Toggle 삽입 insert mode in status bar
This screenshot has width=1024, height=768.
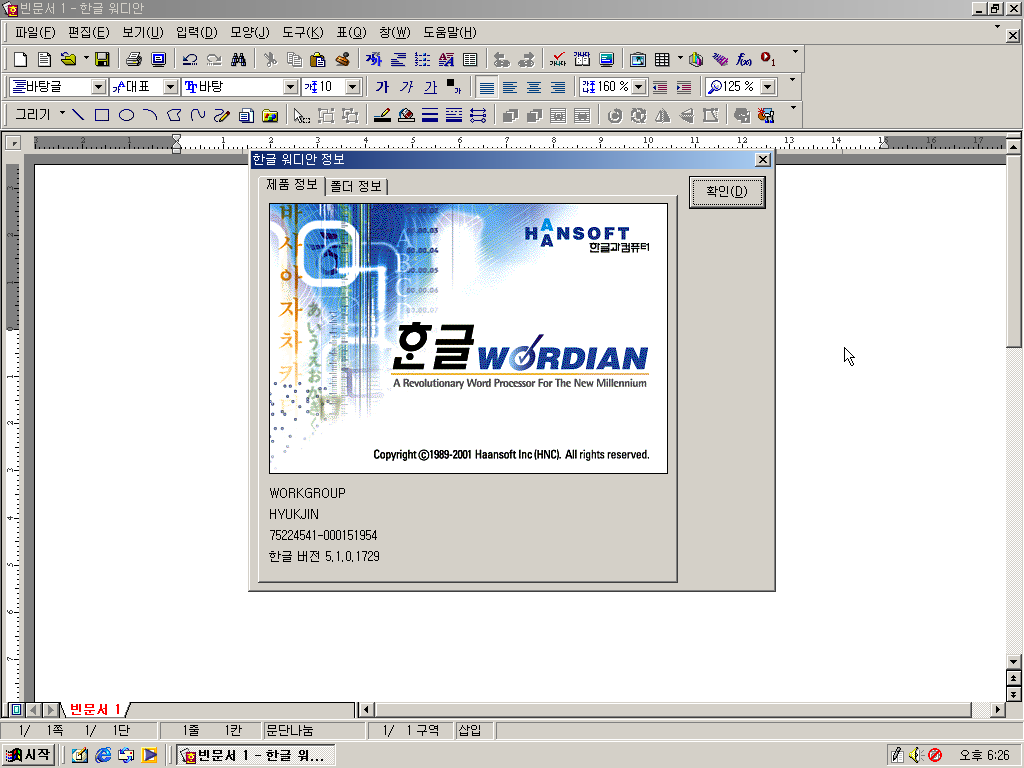tap(470, 730)
